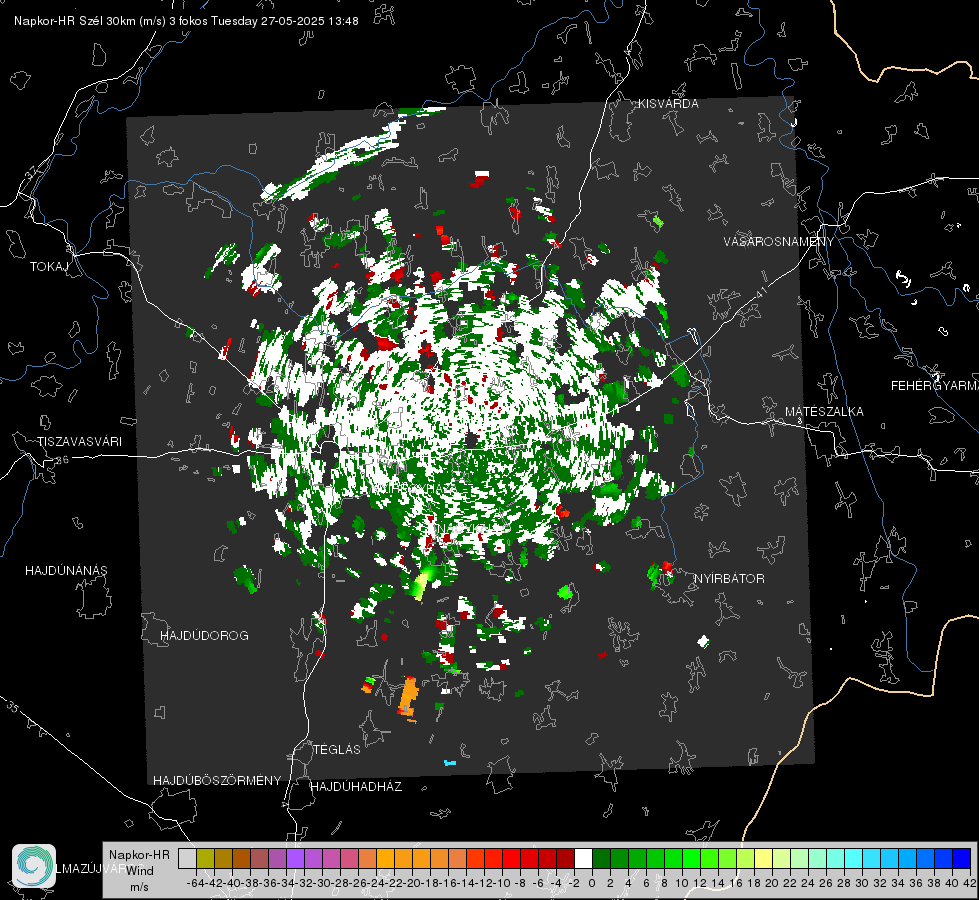Image resolution: width=979 pixels, height=900 pixels.
Task: Select the HAJDÚDOROG city label
Action: point(204,636)
